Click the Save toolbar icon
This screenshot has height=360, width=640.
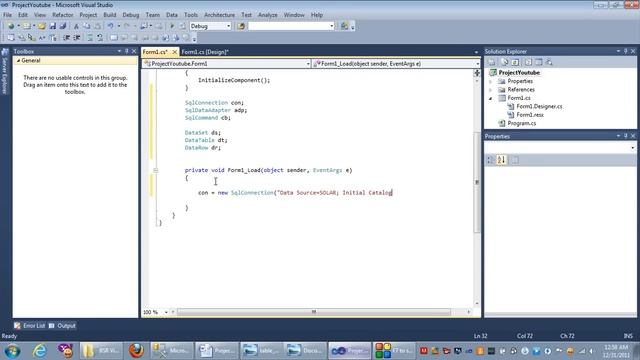52,26
